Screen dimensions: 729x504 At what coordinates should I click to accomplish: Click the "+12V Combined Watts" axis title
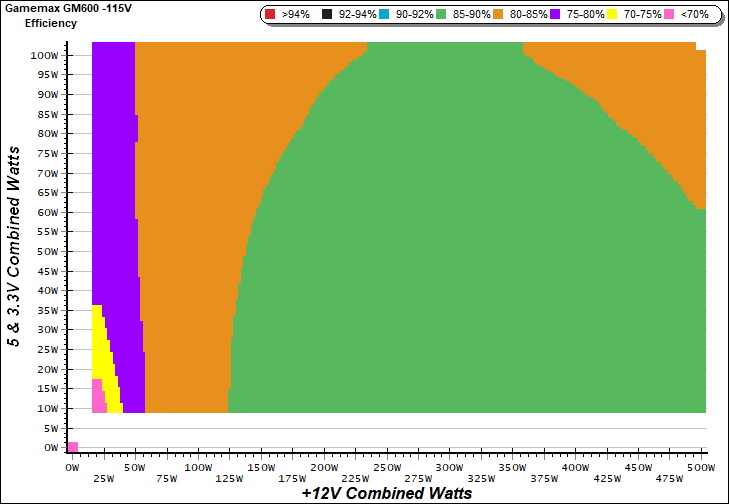point(387,493)
